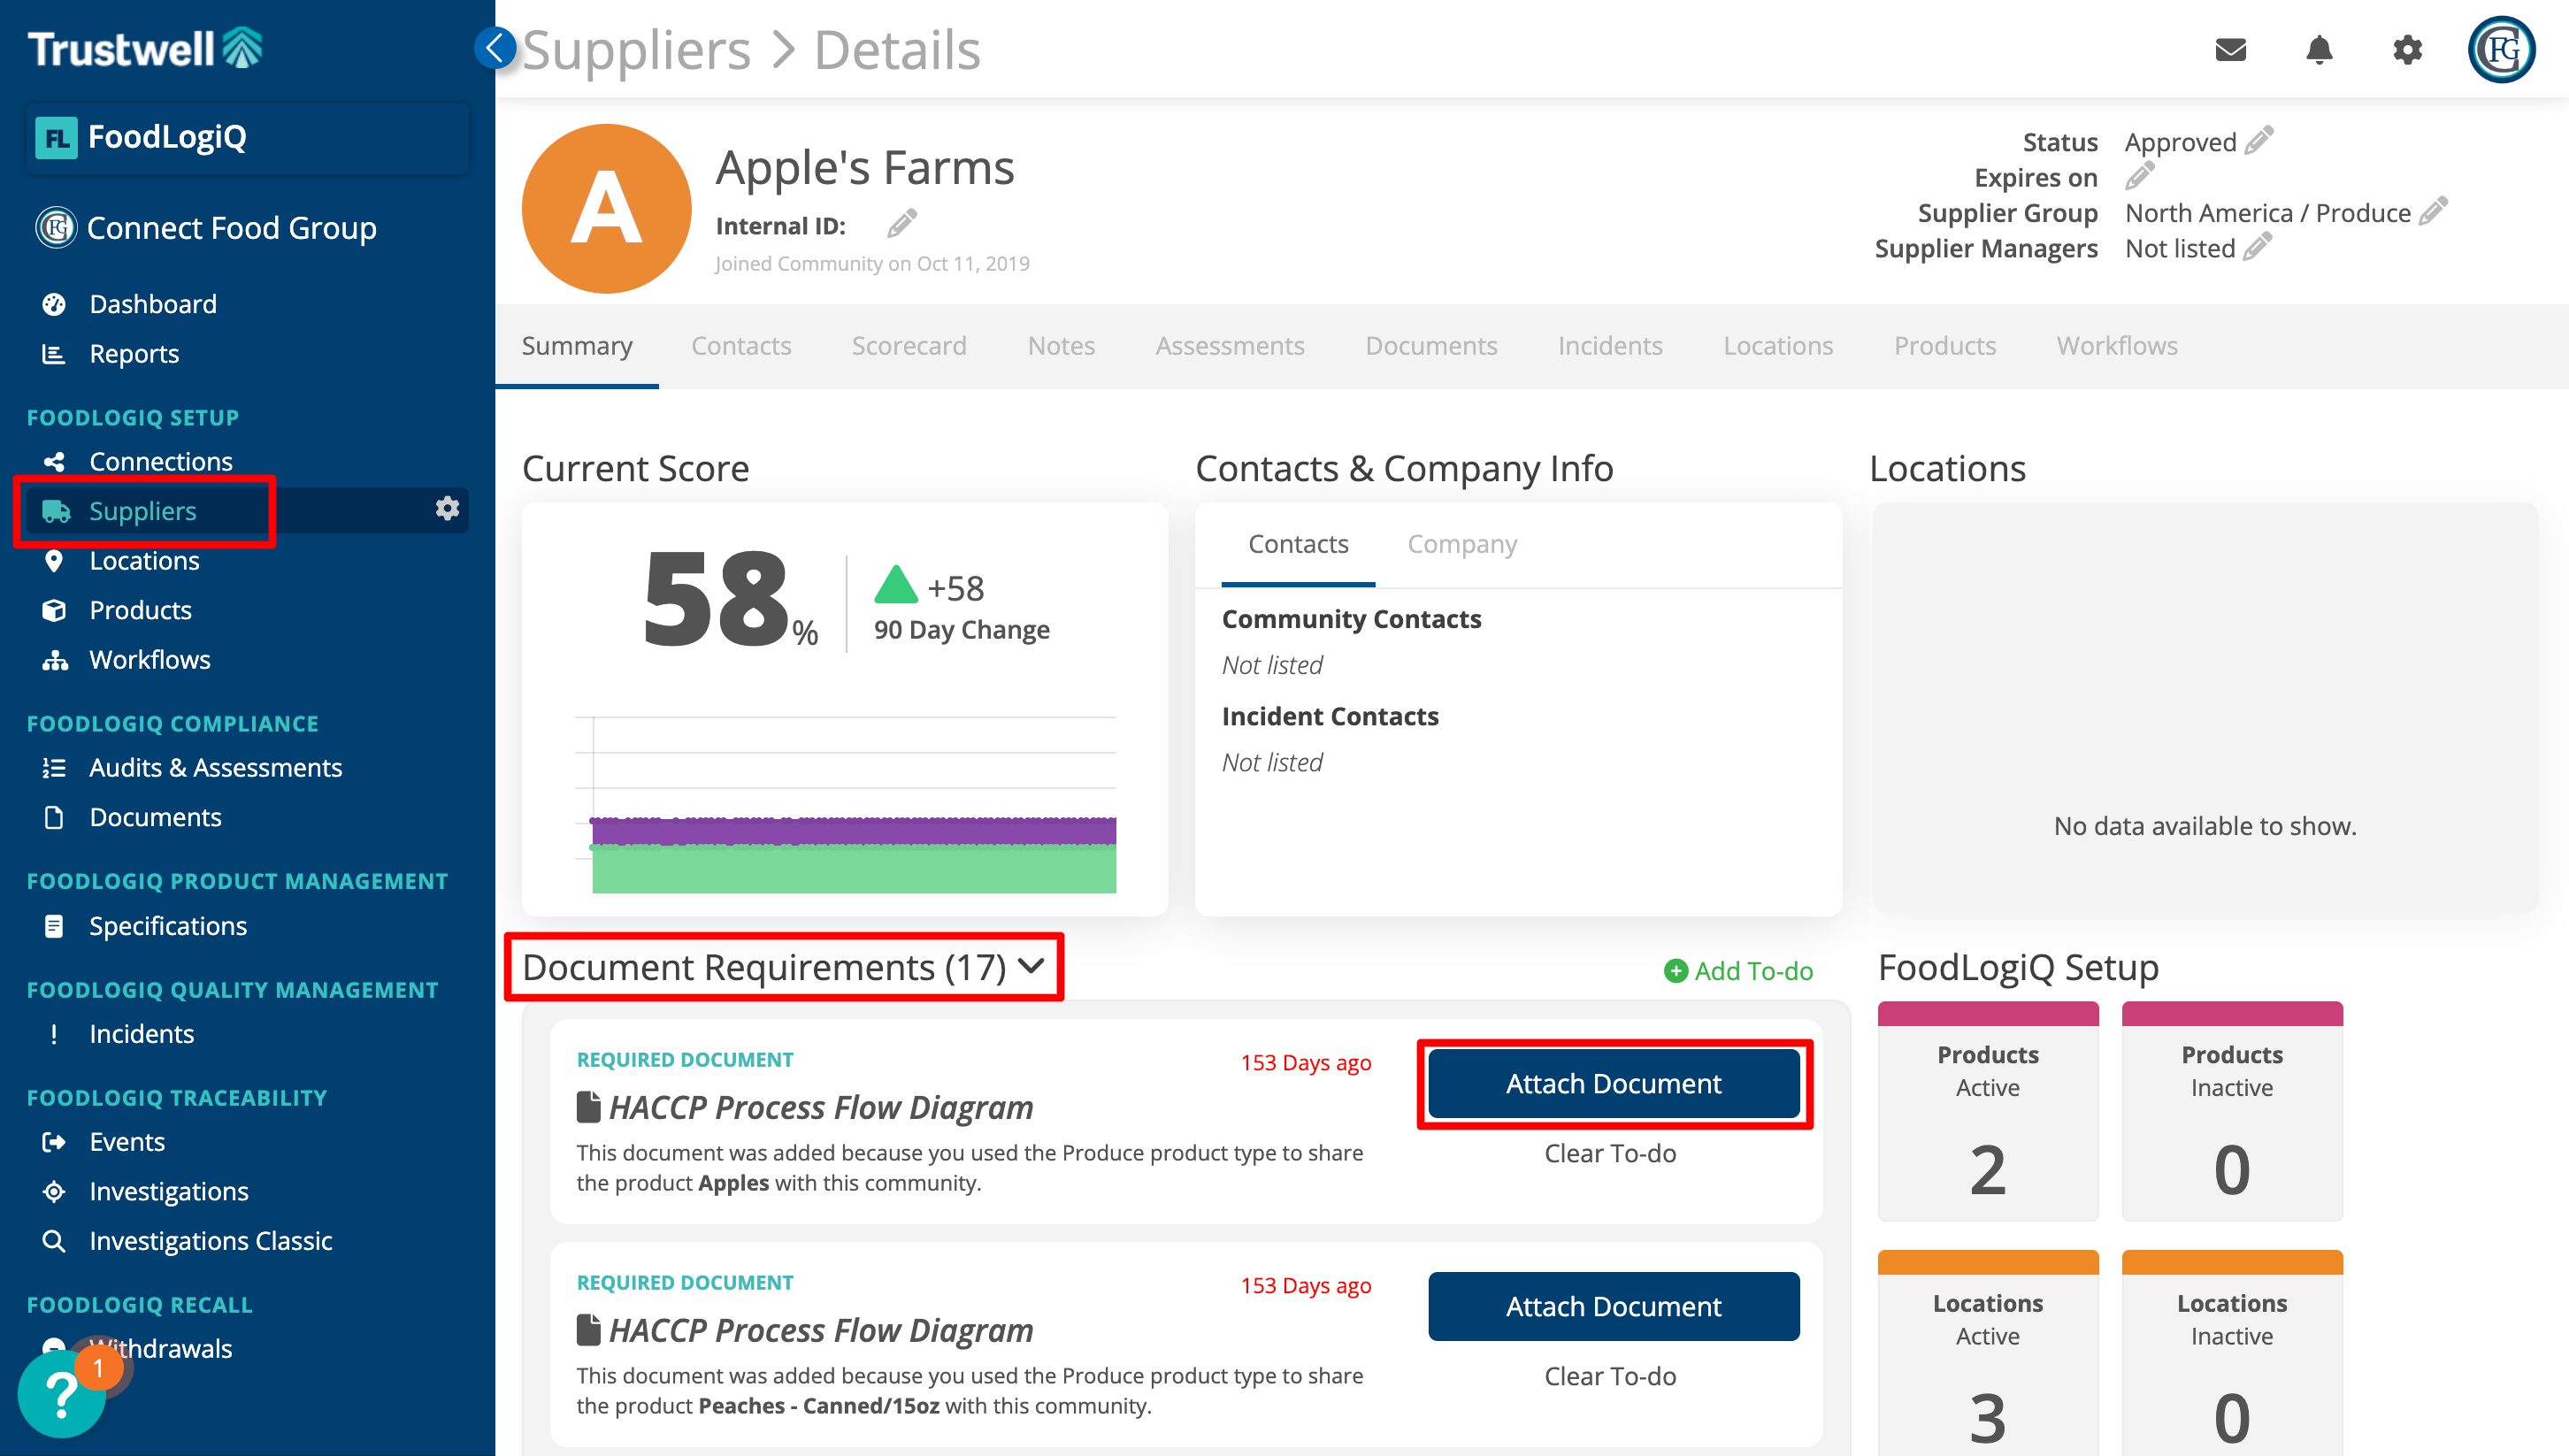Click the Products box icon
The image size is (2569, 1456).
(54, 610)
